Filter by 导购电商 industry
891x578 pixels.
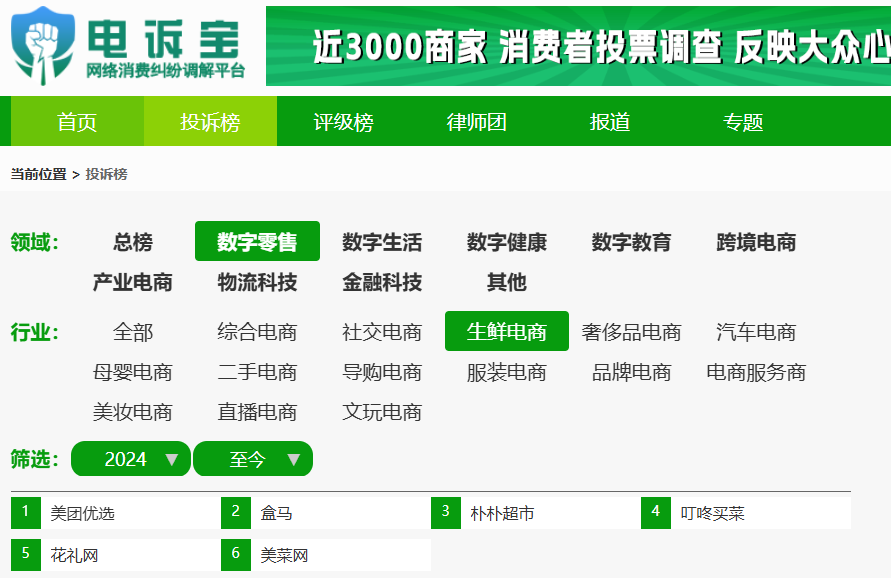tap(382, 372)
